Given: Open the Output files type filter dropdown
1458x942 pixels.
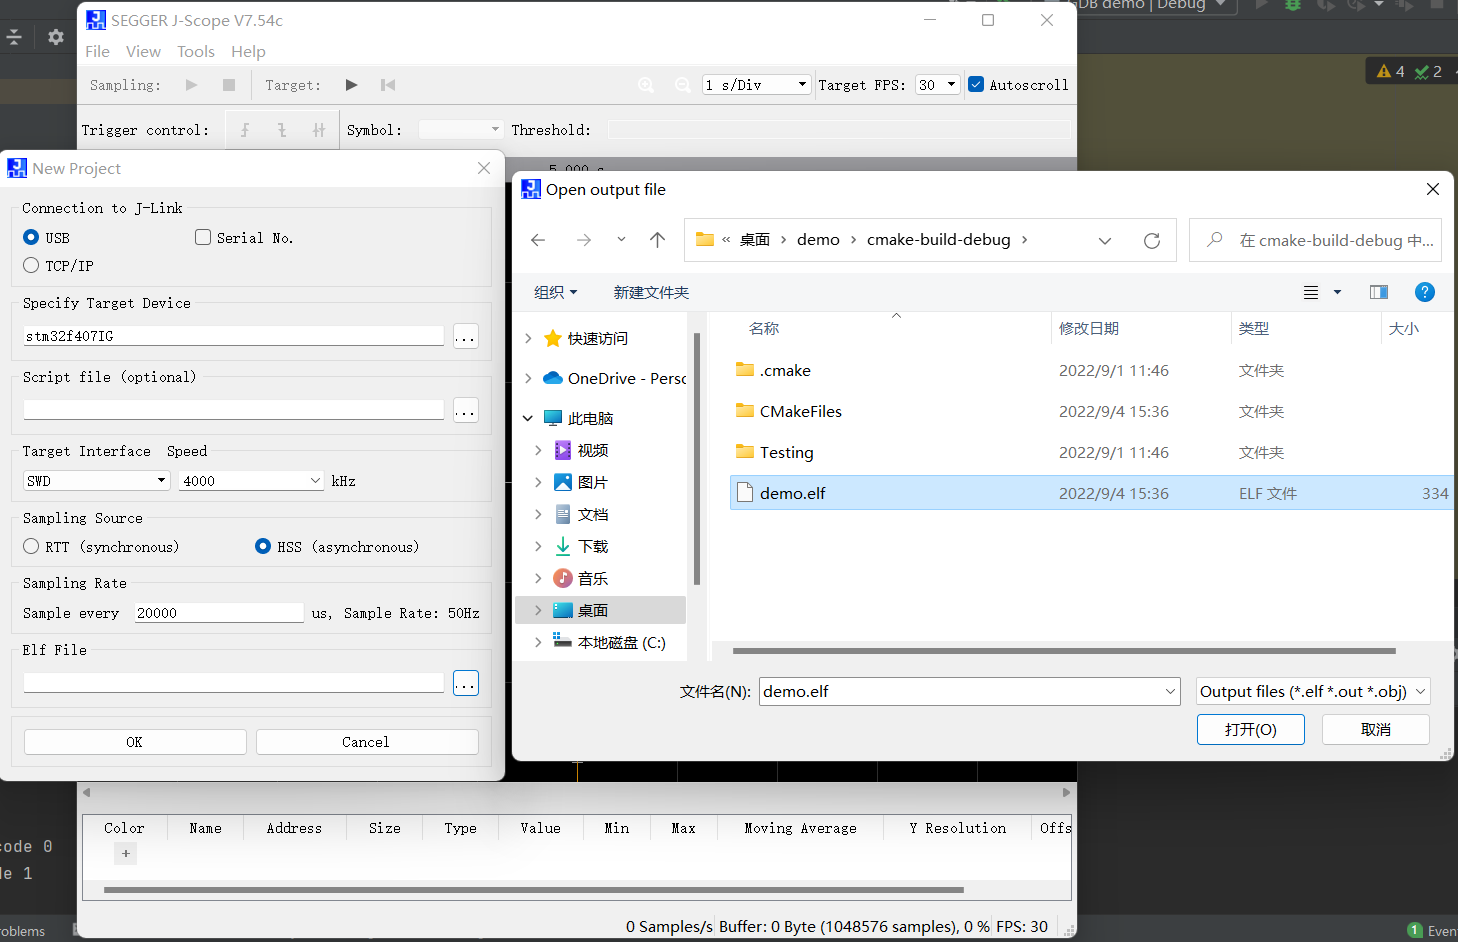Looking at the screenshot, I should pyautogui.click(x=1312, y=691).
